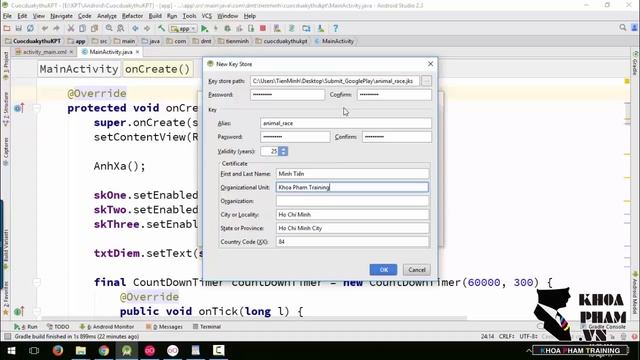Select the MainActivity.java tab
This screenshot has width=640, height=360.
click(110, 52)
